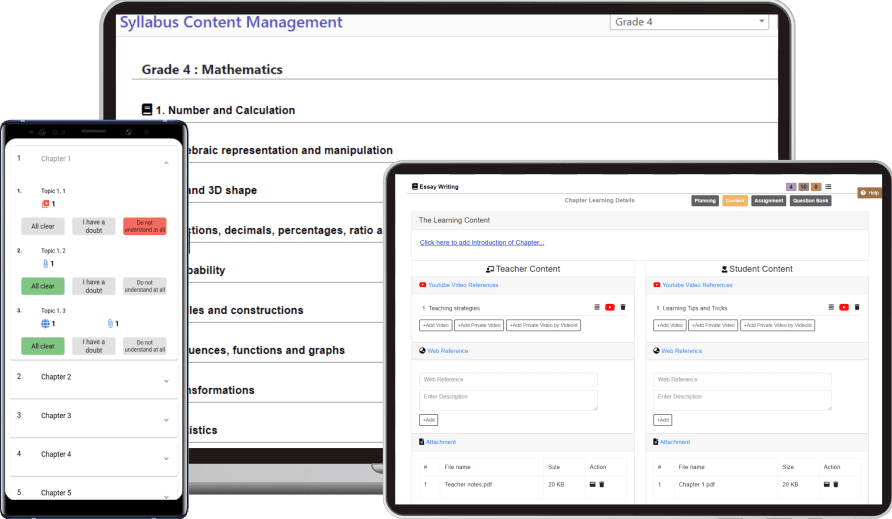Click +Add Video under Teacher Content

436,325
